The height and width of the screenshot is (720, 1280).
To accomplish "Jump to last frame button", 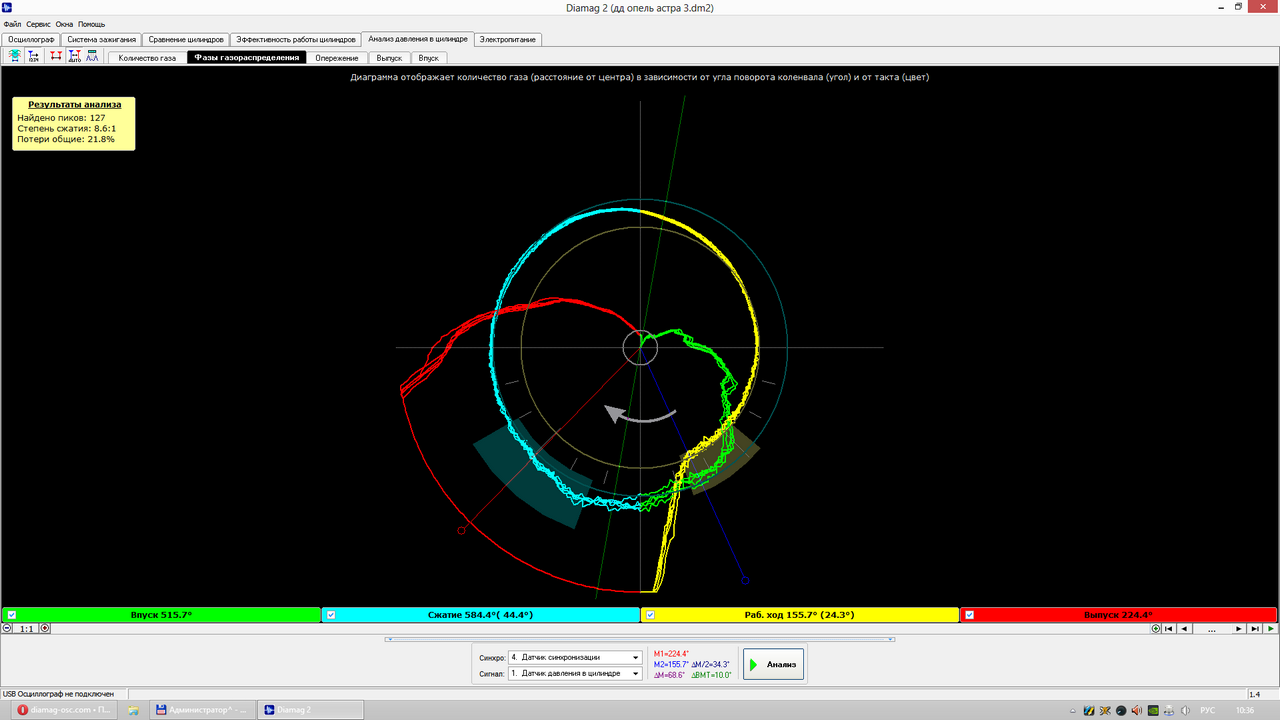I will tap(1255, 629).
